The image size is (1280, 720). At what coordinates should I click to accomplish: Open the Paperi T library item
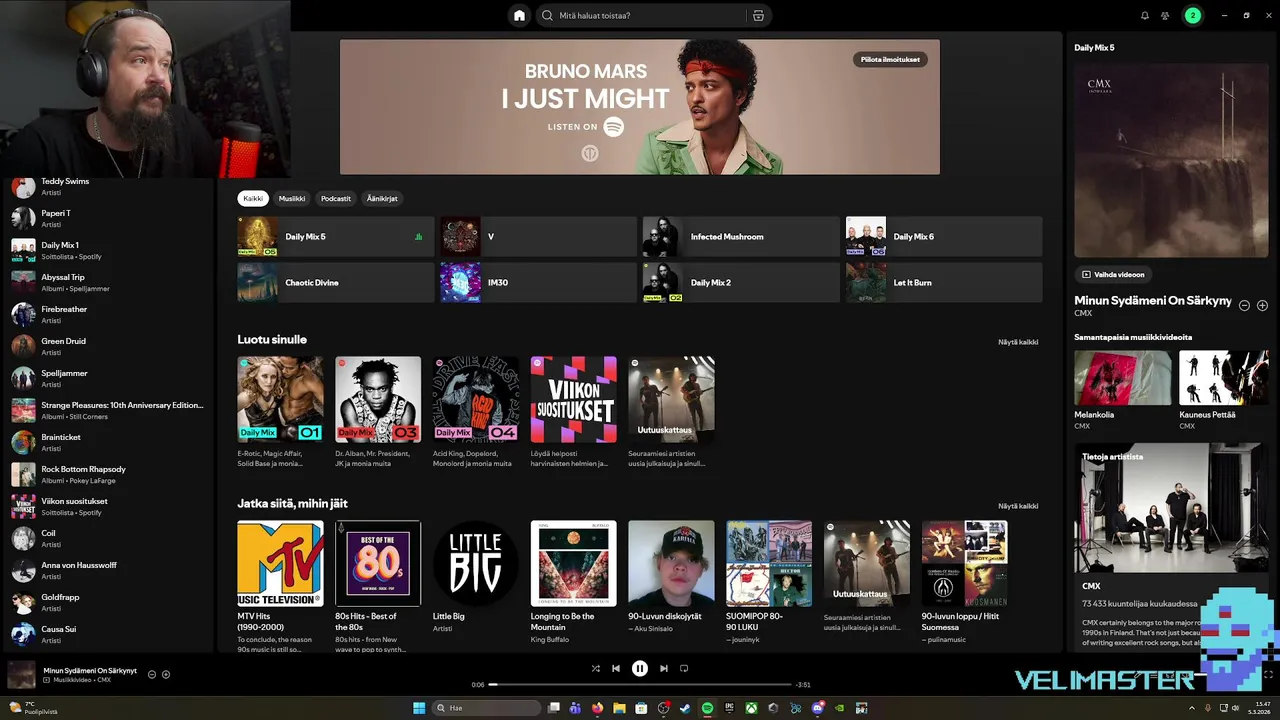click(110, 218)
